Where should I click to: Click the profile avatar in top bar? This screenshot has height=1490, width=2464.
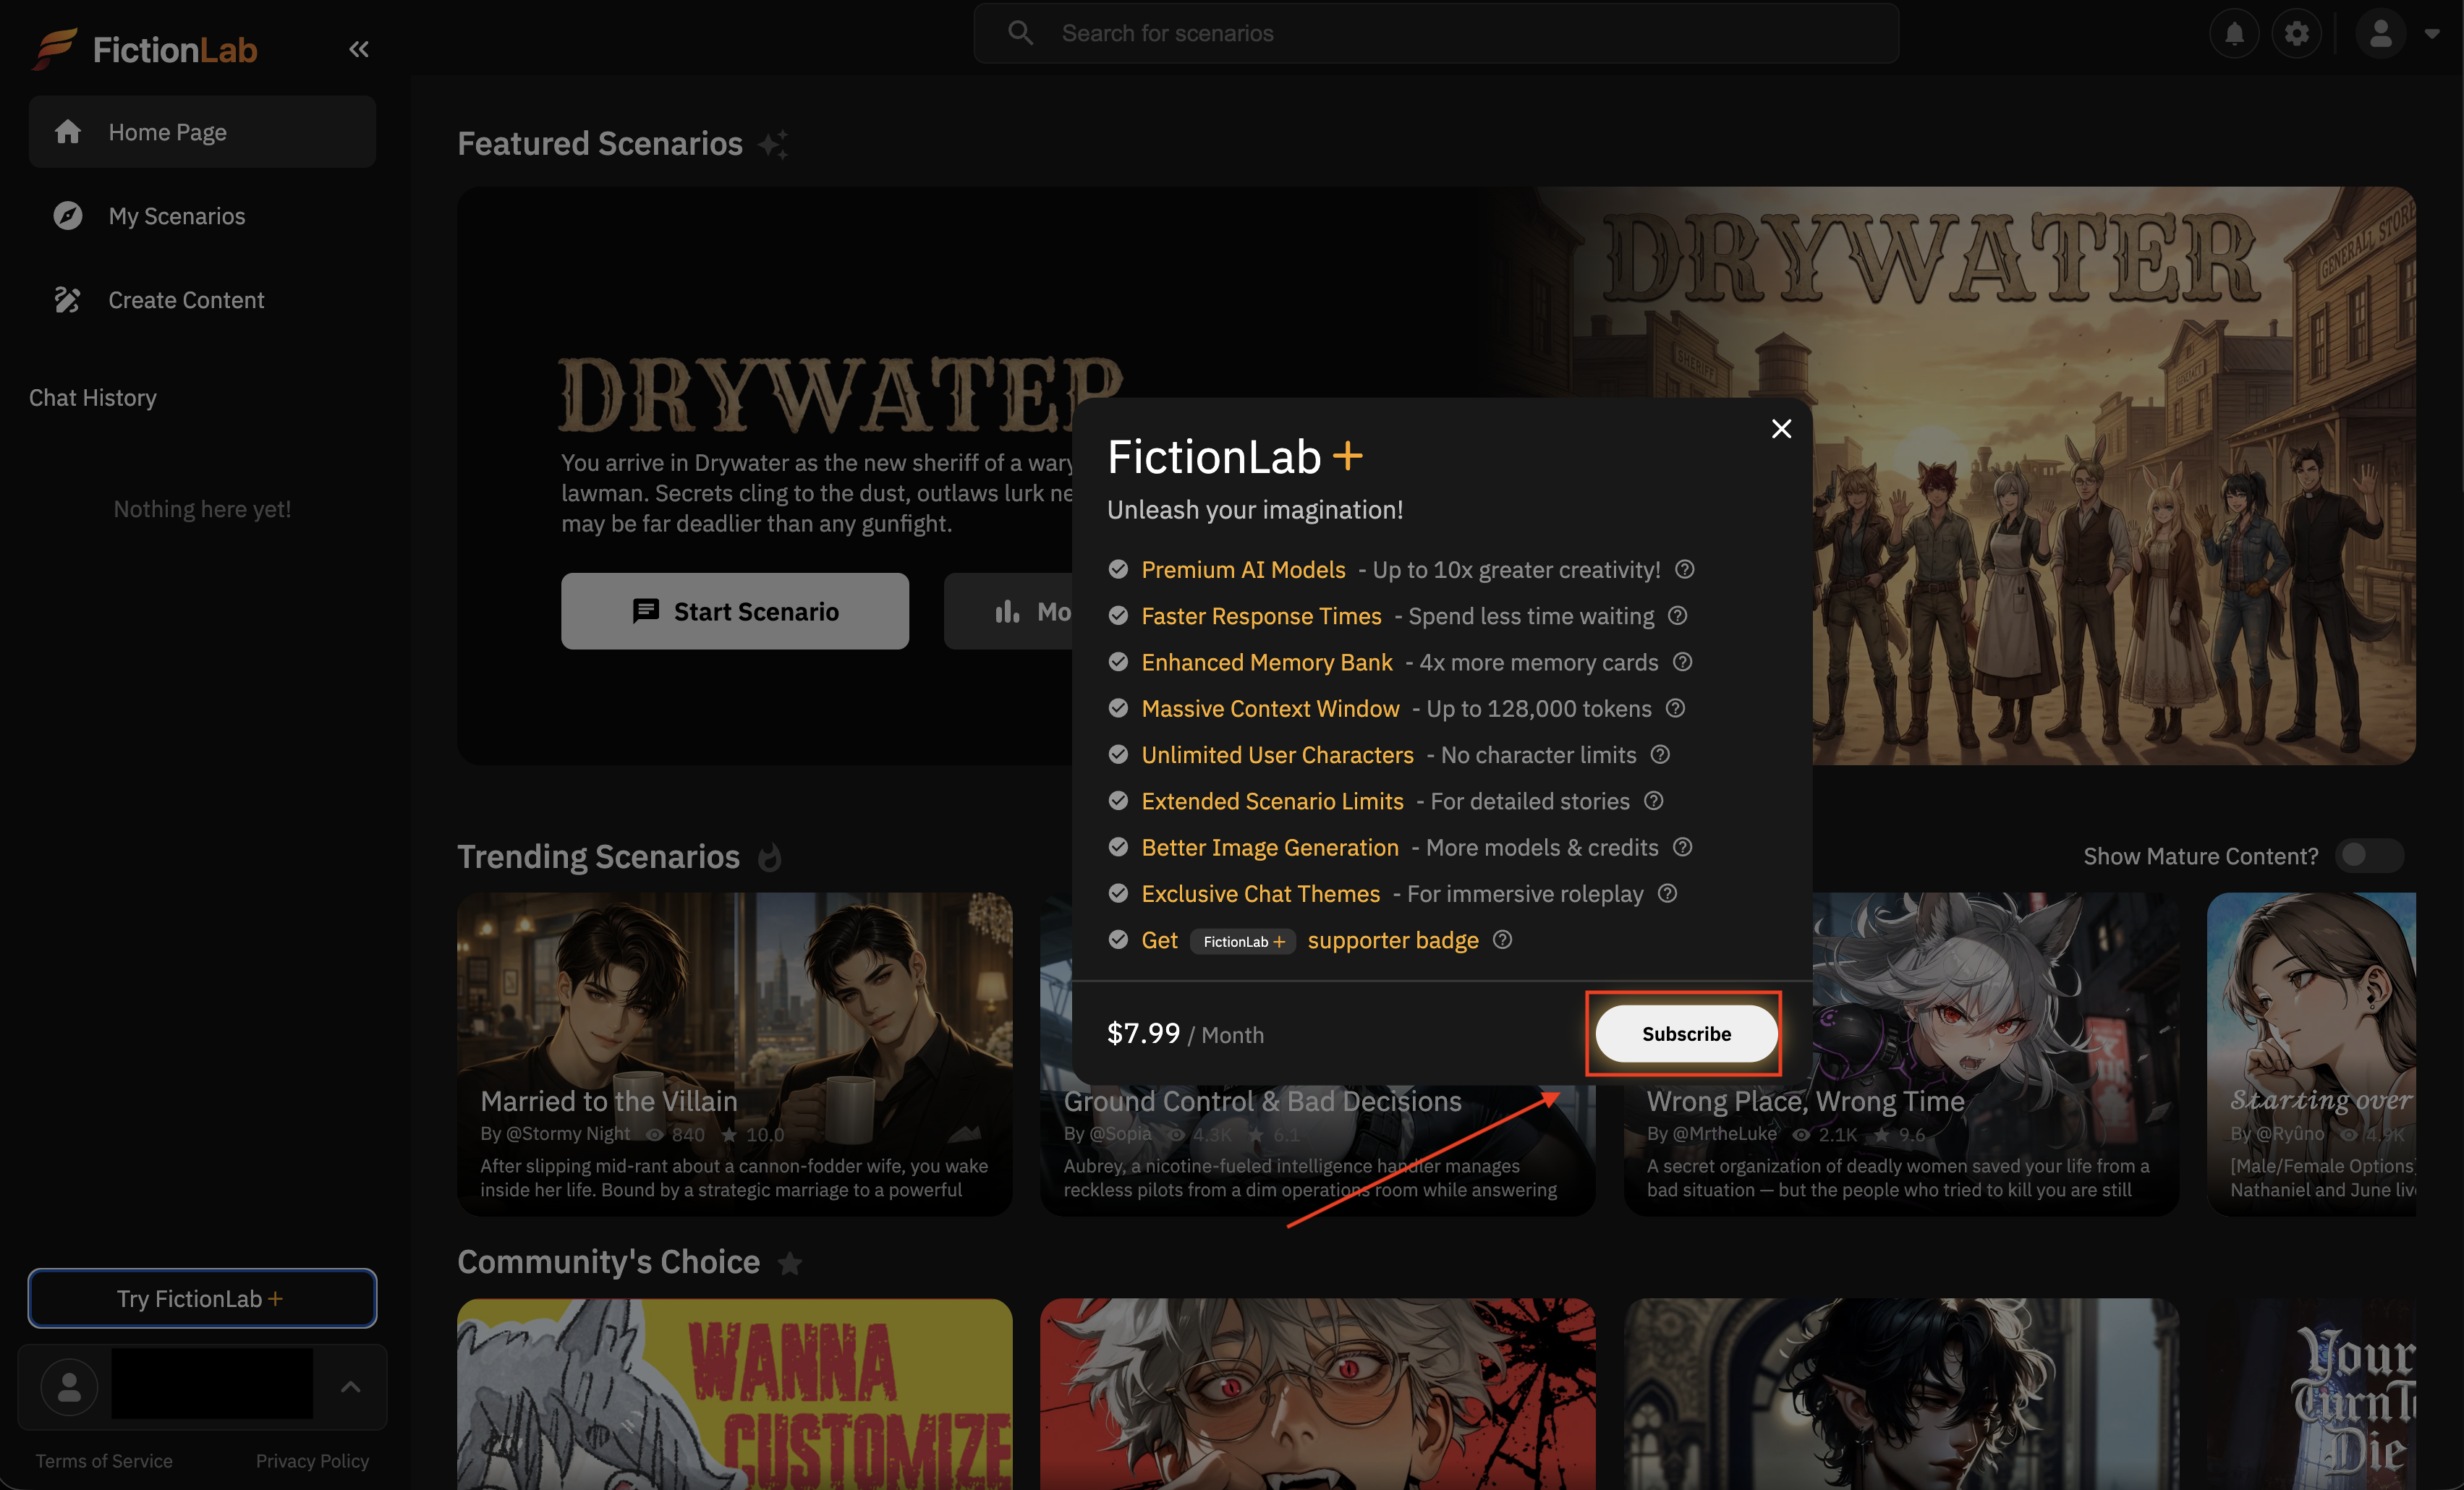coord(2380,34)
